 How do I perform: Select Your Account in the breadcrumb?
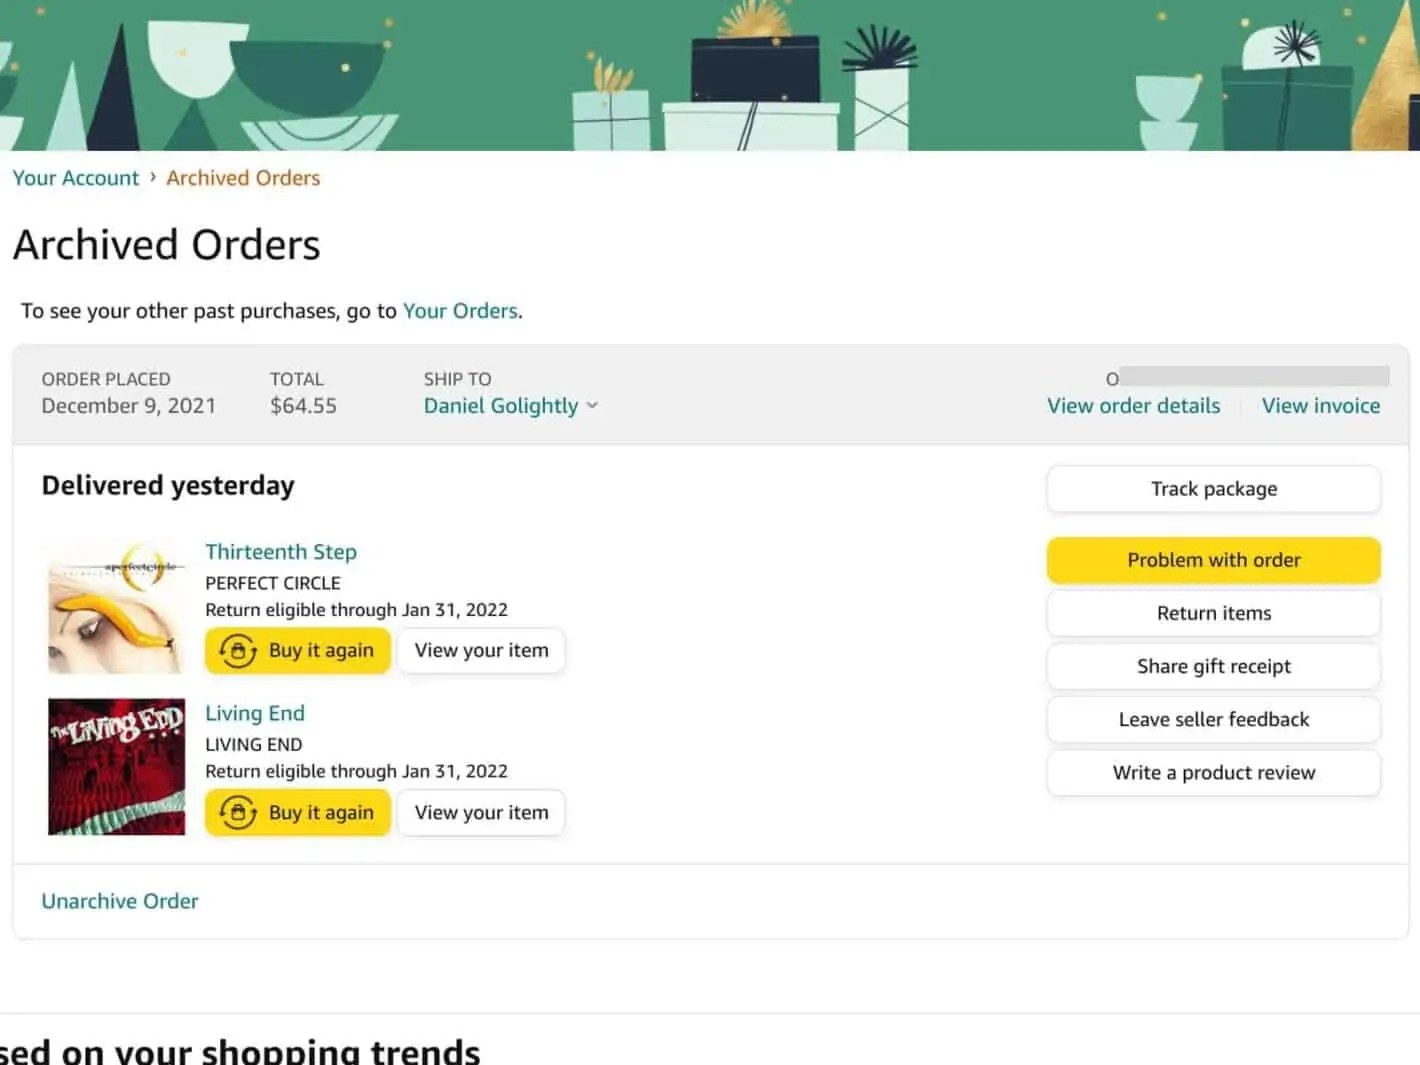[75, 177]
